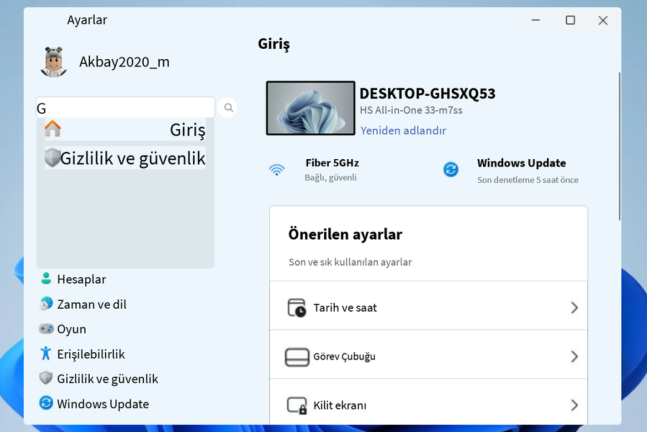
Task: Expand the Tarih ve saat chevron
Action: [x=574, y=308]
